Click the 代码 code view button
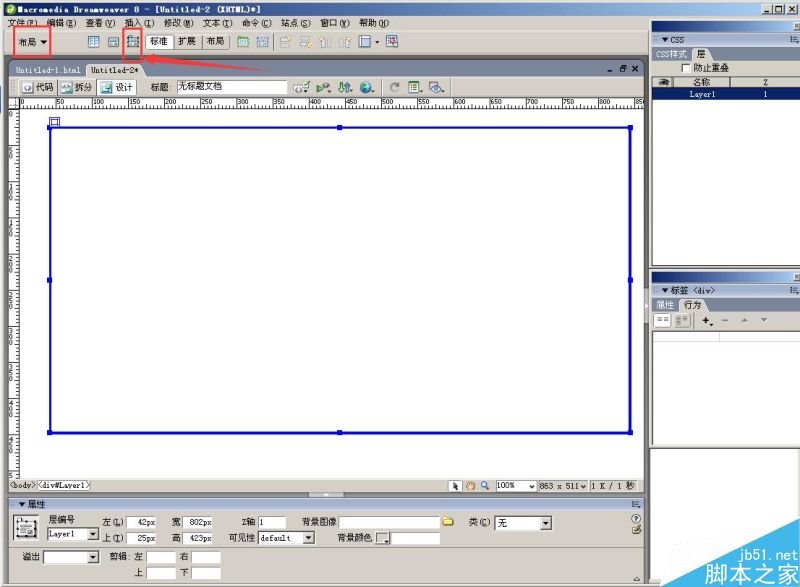 tap(38, 88)
